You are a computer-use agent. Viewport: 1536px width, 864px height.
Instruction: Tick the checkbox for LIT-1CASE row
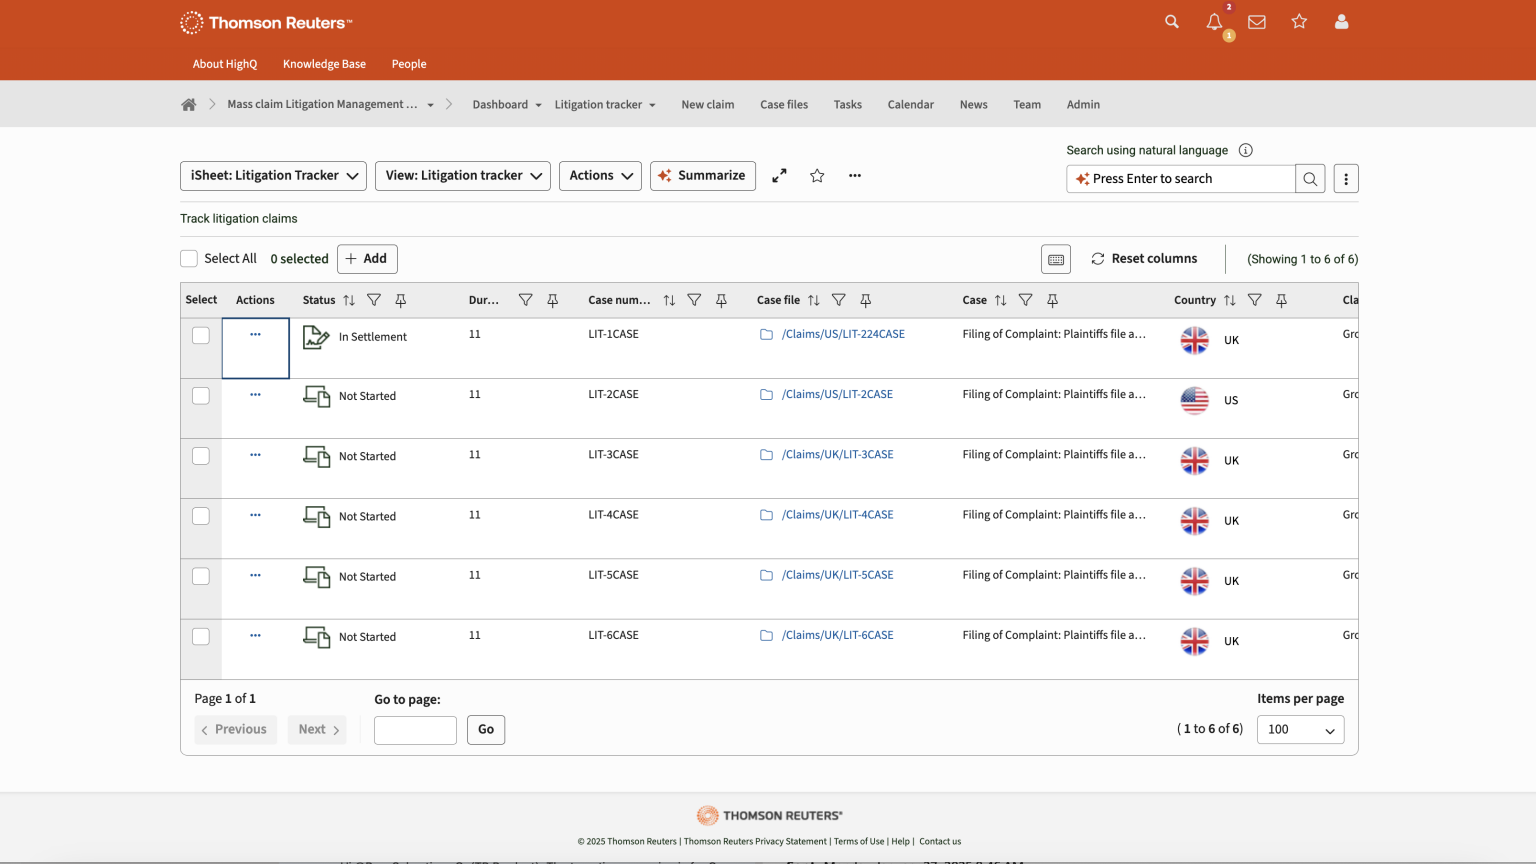201,336
